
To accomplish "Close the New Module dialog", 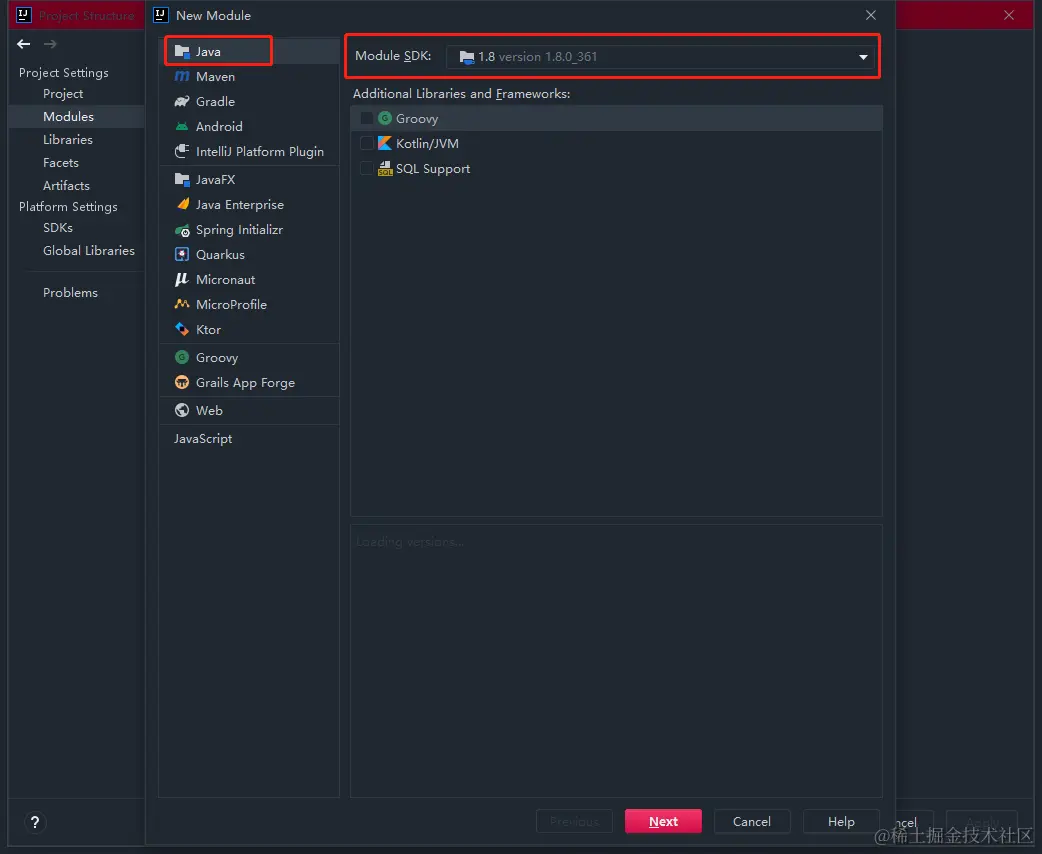I will point(871,15).
